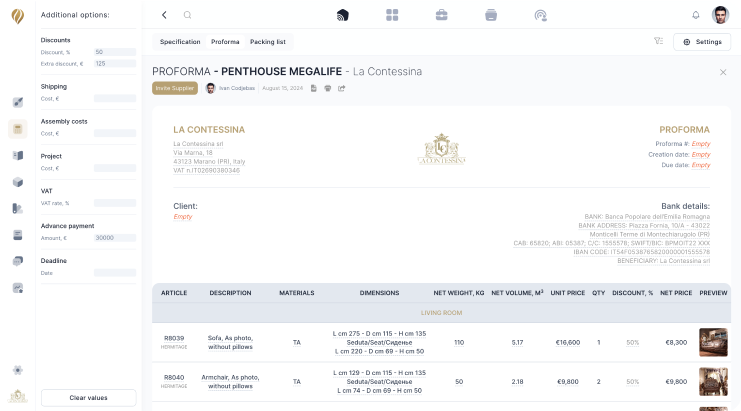Open the cube products sidebar icon
The image size is (741, 411).
click(x=17, y=182)
